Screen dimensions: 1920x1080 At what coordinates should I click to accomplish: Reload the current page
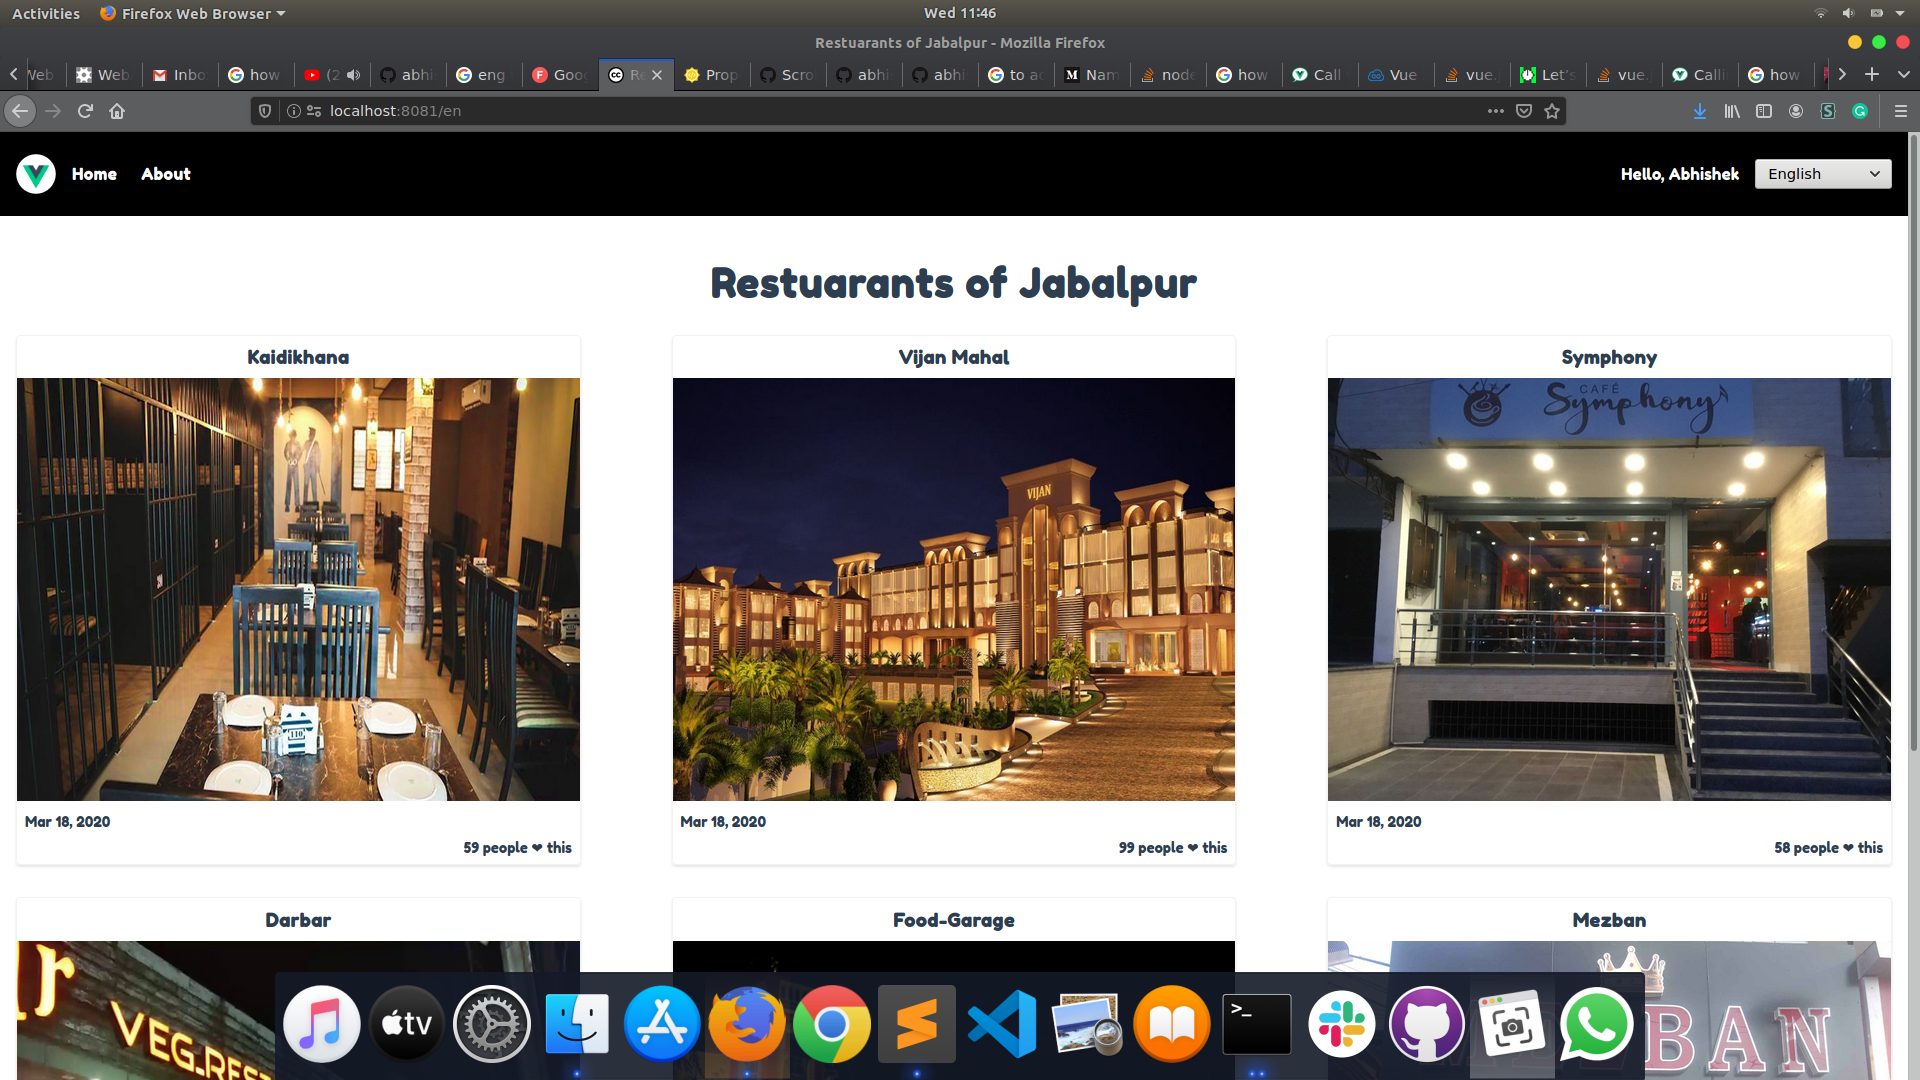[85, 111]
